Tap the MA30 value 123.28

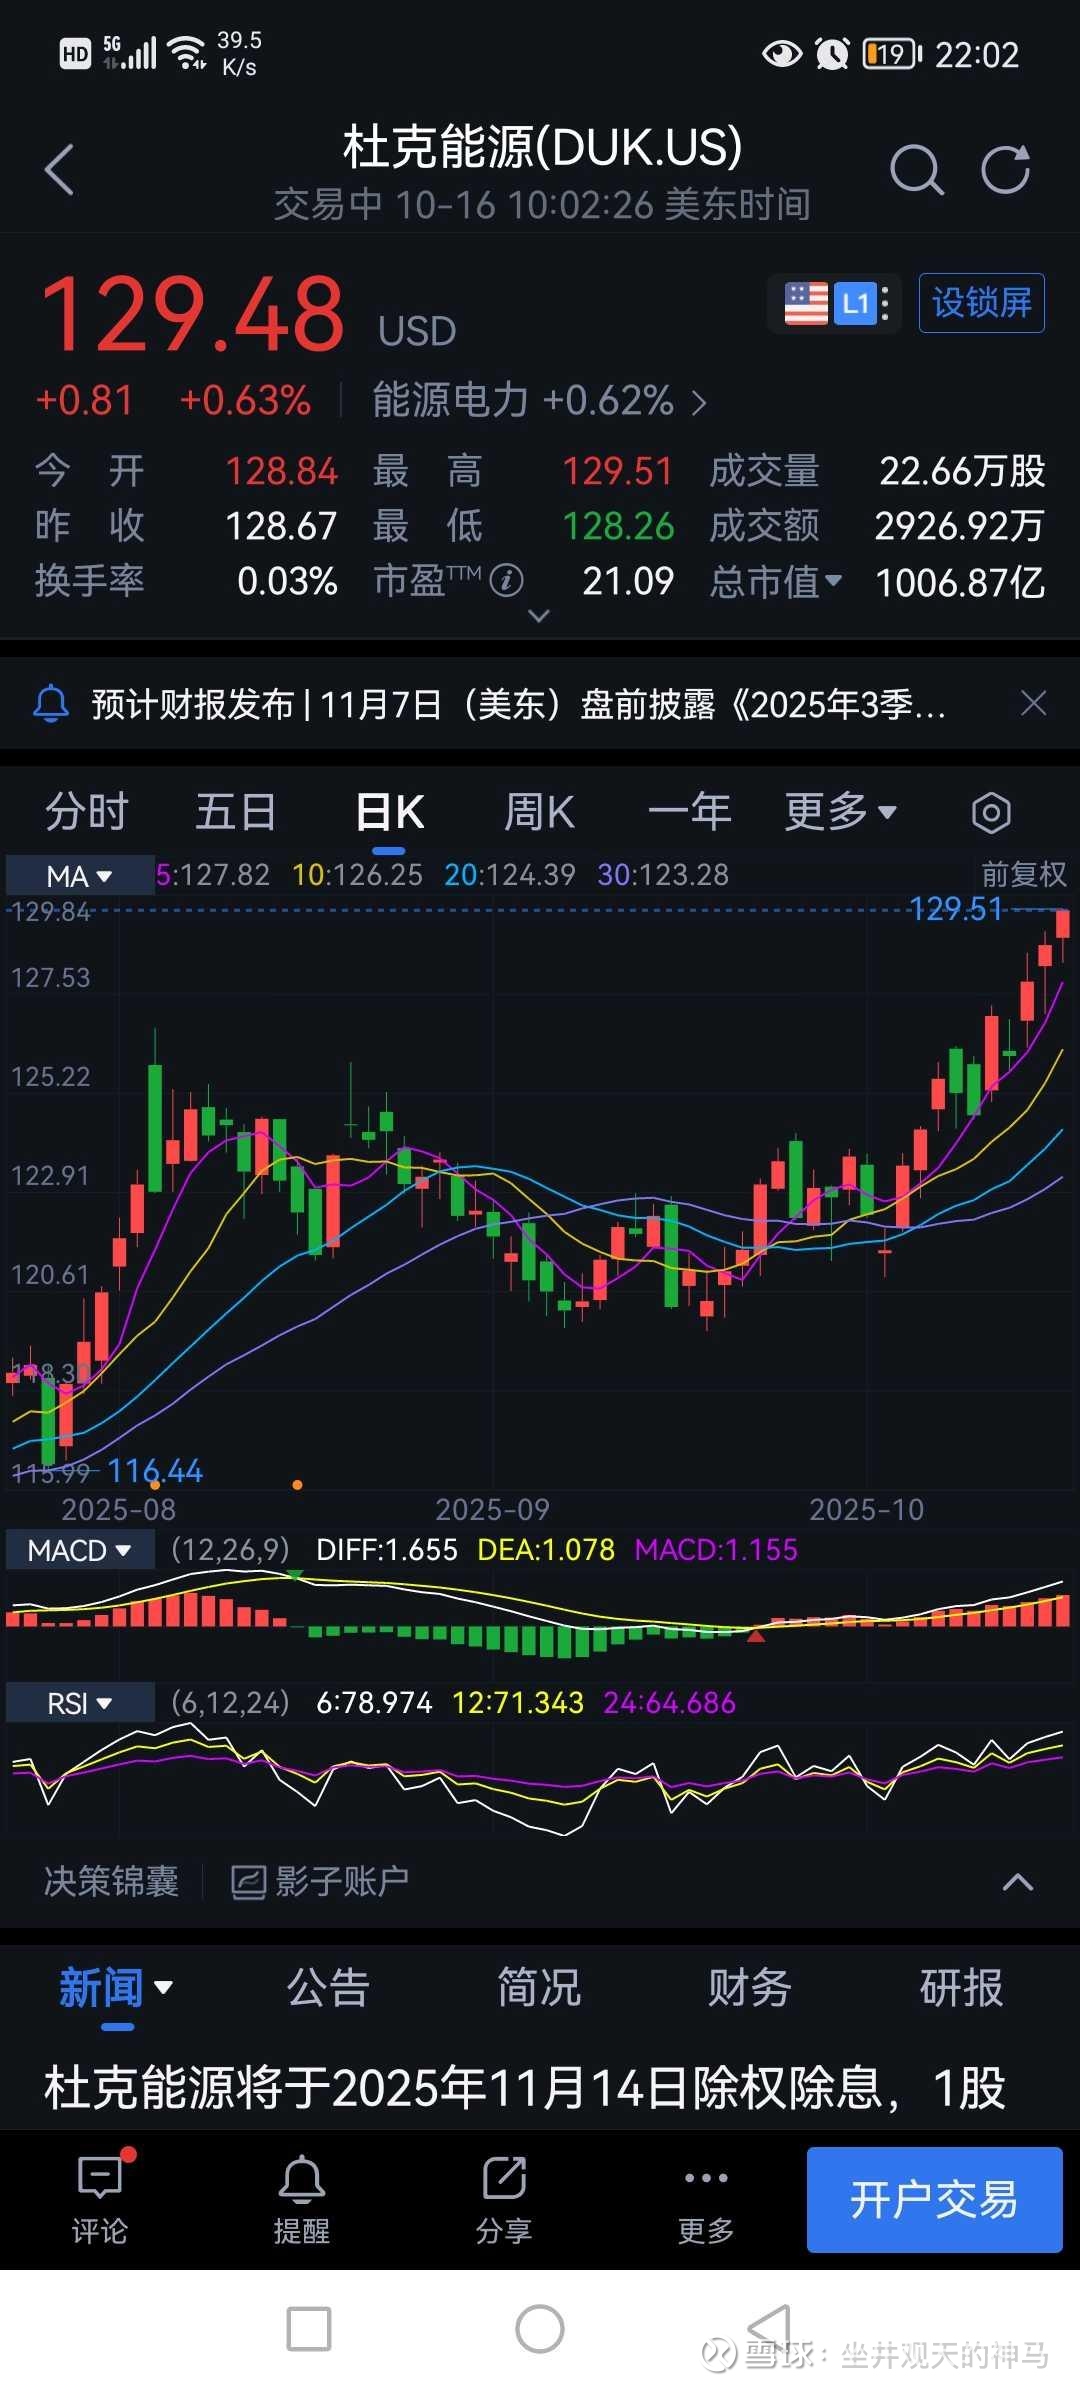coord(663,875)
